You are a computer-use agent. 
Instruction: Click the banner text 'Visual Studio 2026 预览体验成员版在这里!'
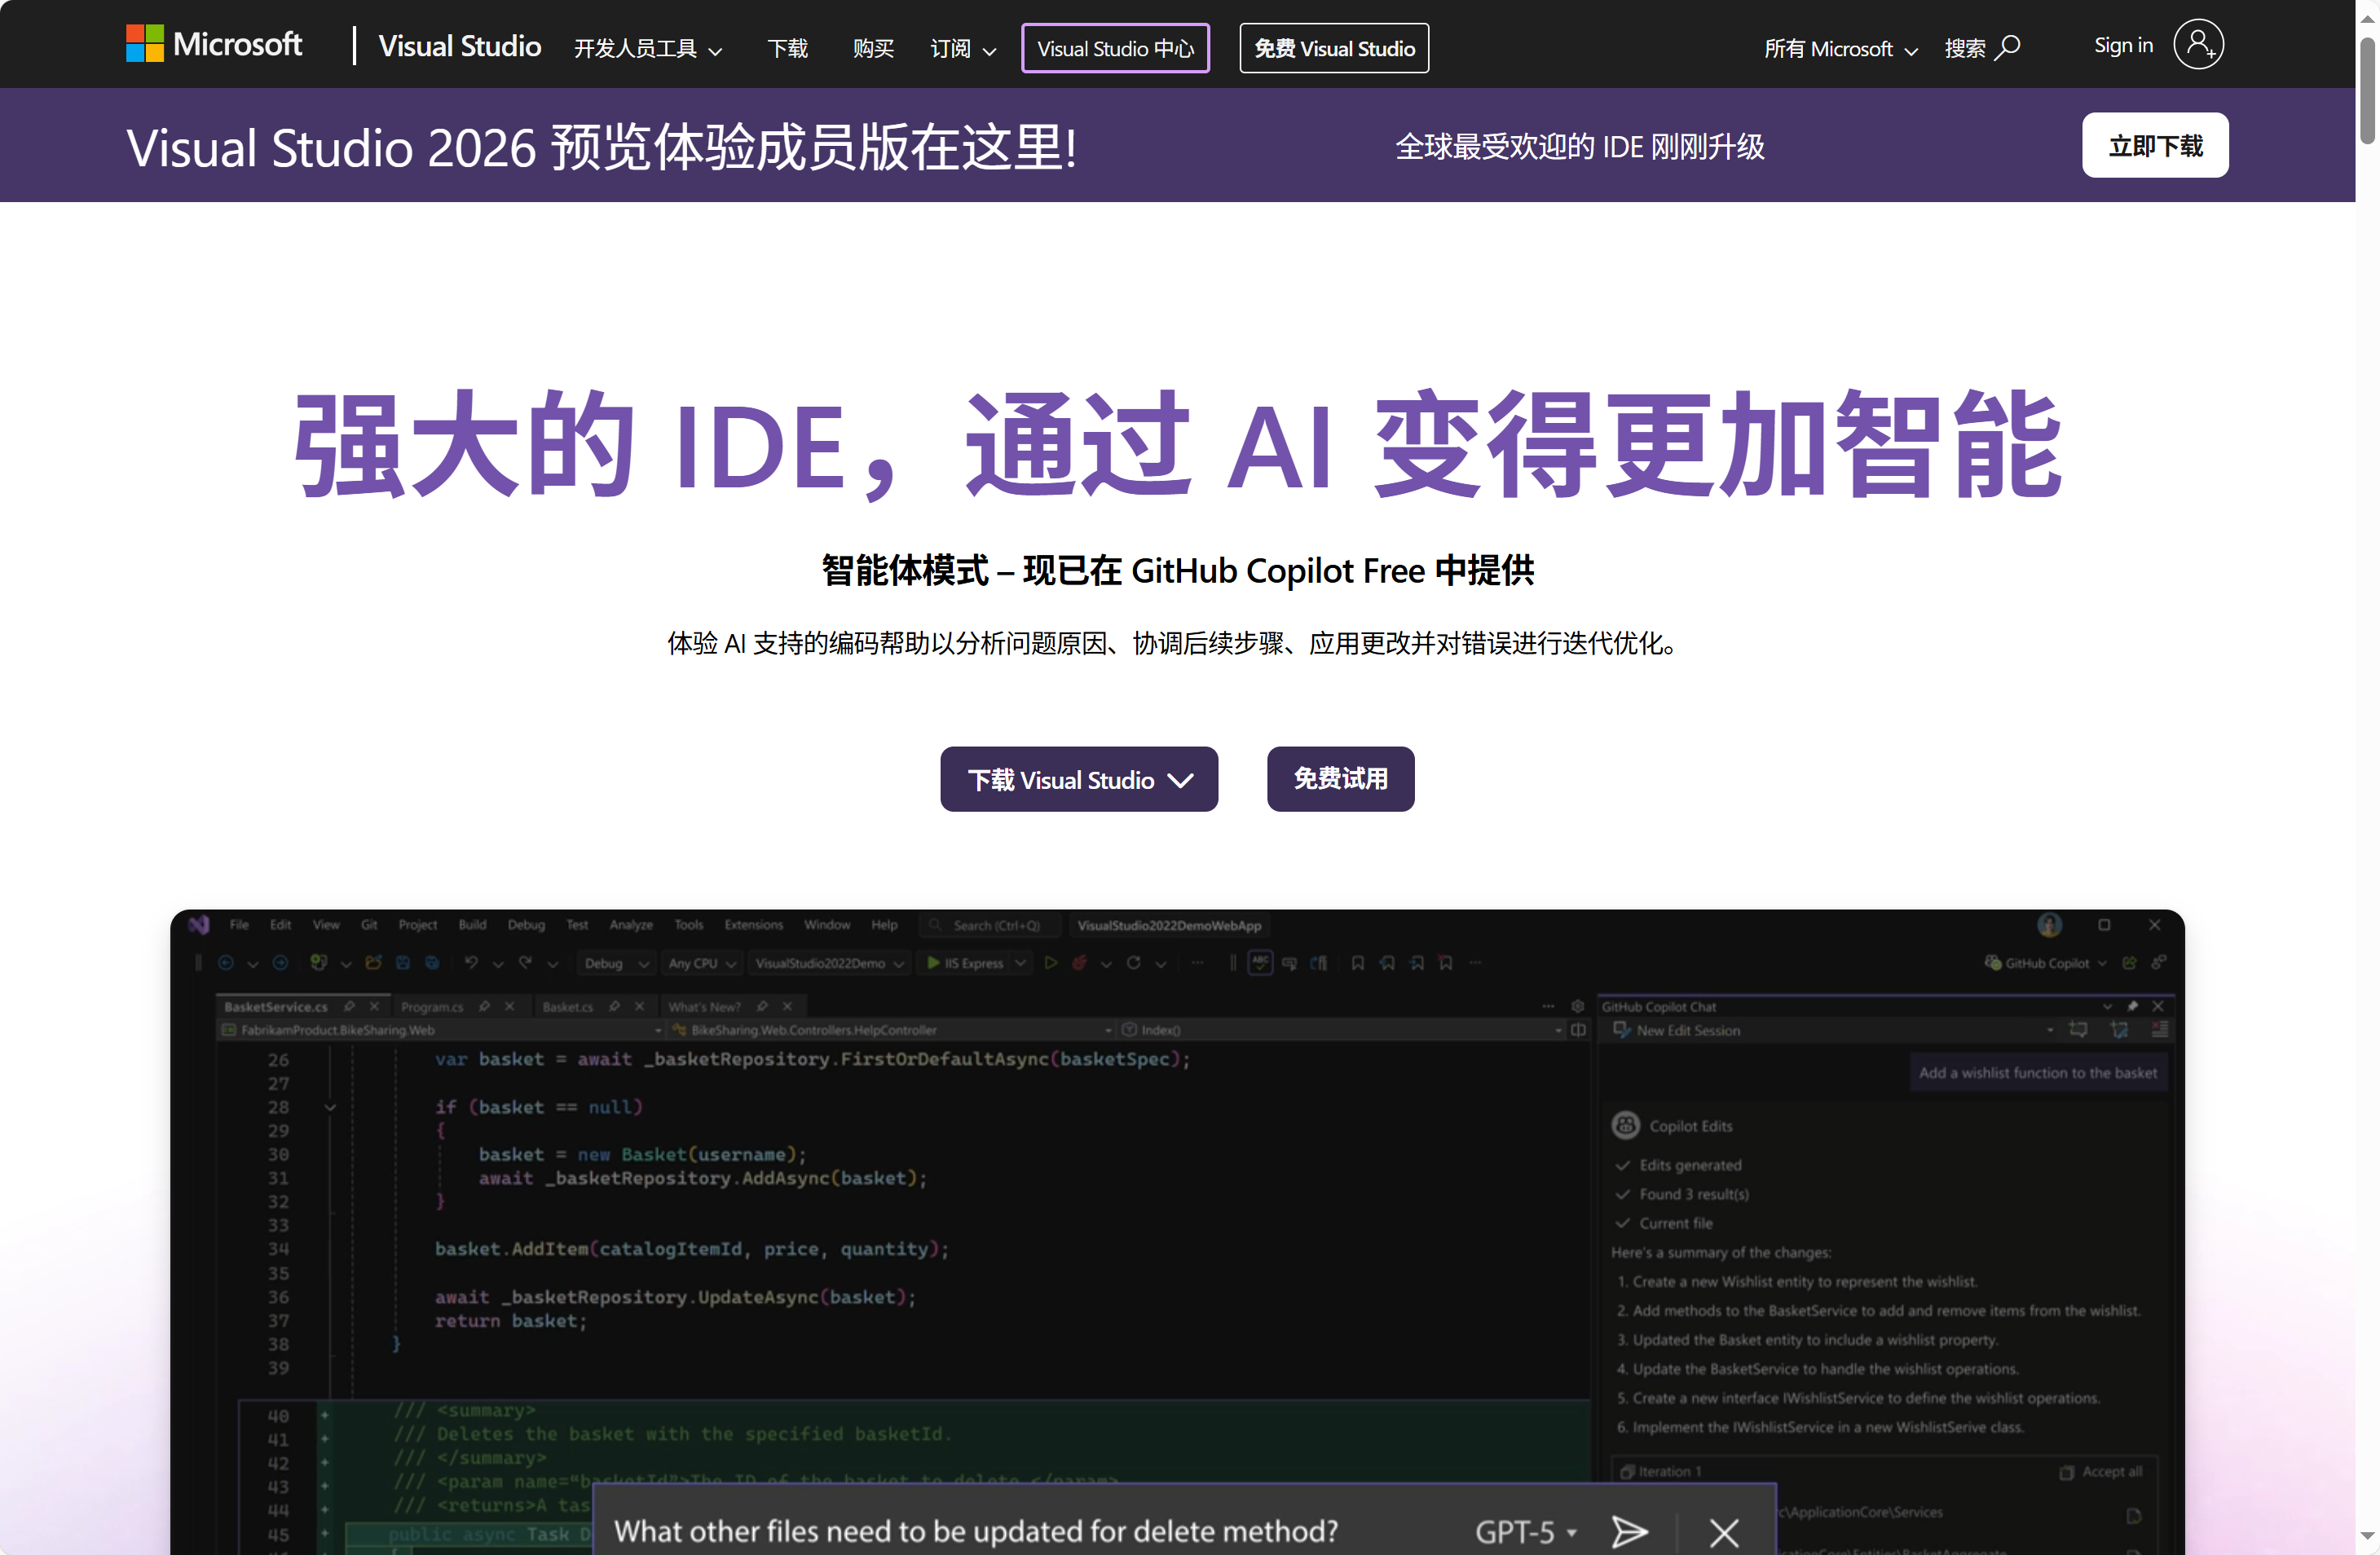(602, 147)
